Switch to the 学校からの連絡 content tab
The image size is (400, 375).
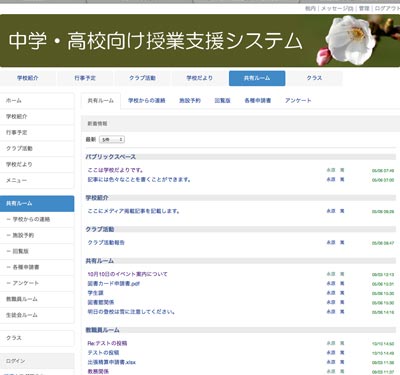point(147,100)
